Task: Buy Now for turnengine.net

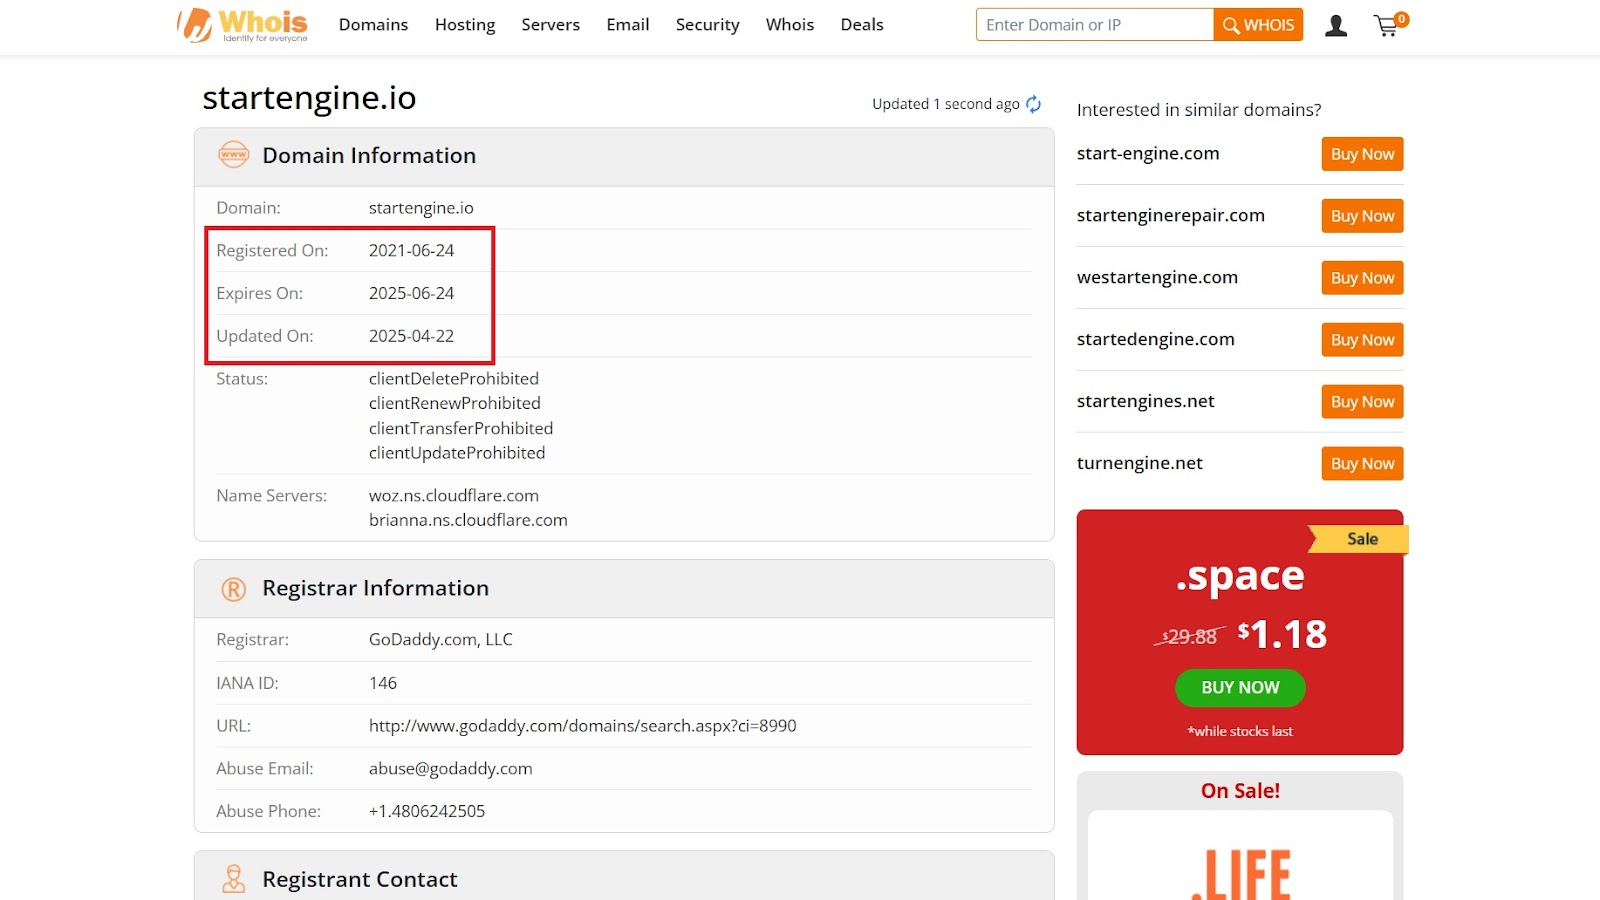Action: 1362,464
